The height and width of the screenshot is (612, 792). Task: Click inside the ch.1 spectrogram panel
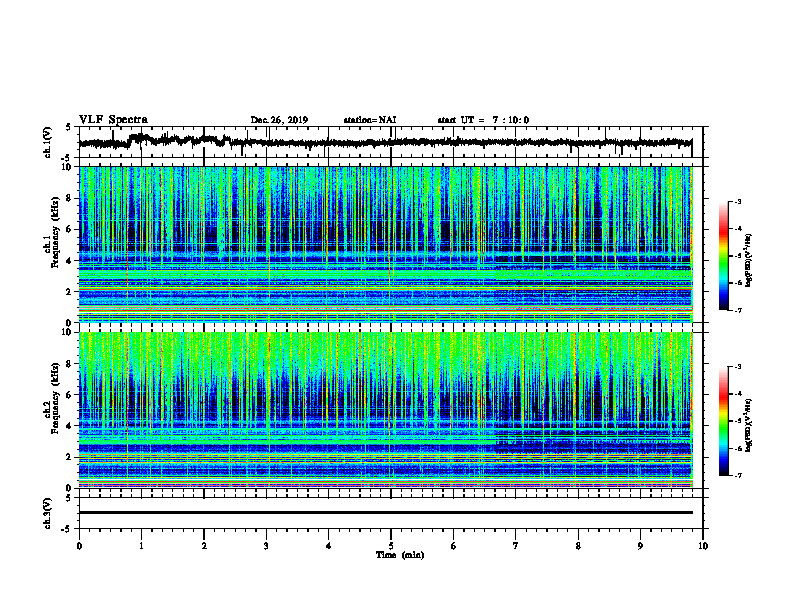tap(385, 244)
